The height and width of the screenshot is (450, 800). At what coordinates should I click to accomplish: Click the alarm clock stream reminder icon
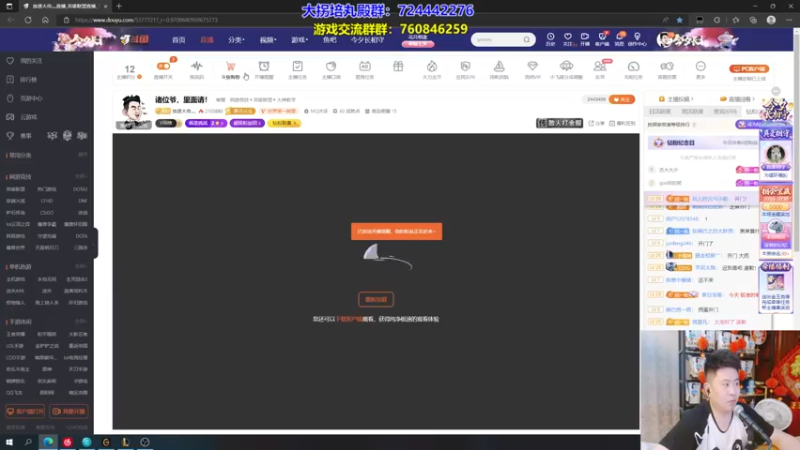point(264,66)
